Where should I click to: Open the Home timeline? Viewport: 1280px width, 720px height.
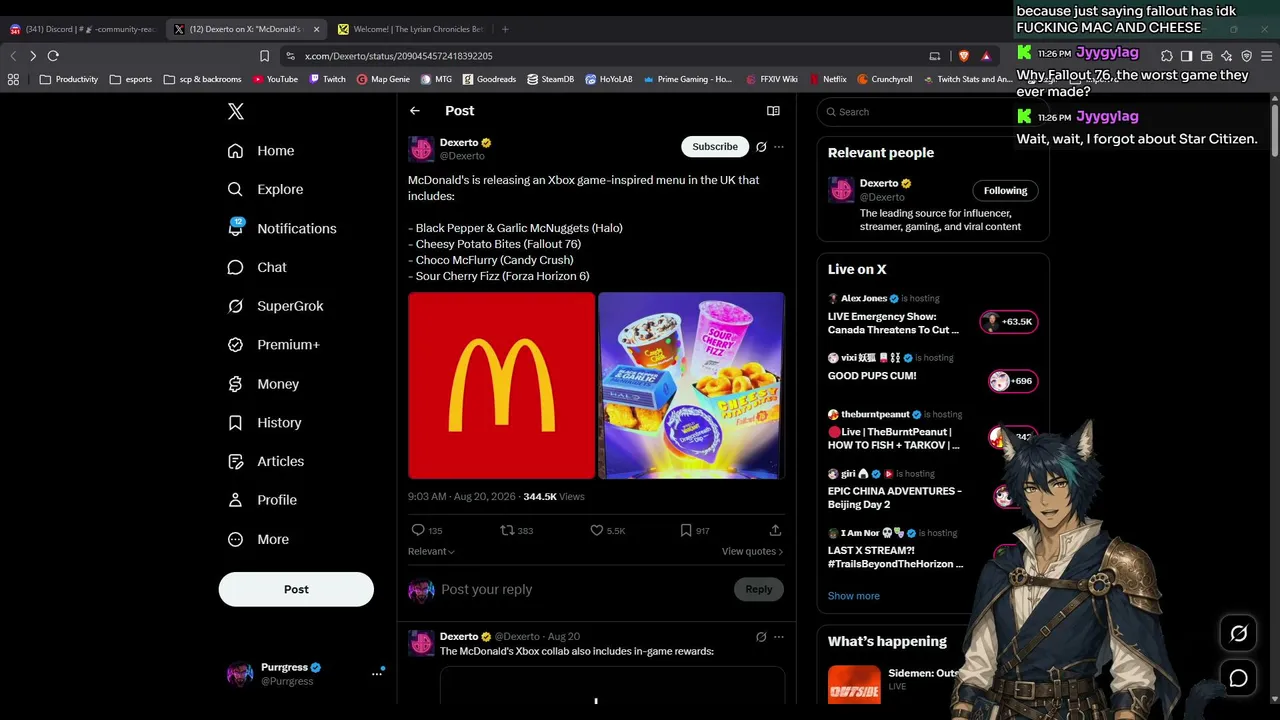[x=261, y=151]
